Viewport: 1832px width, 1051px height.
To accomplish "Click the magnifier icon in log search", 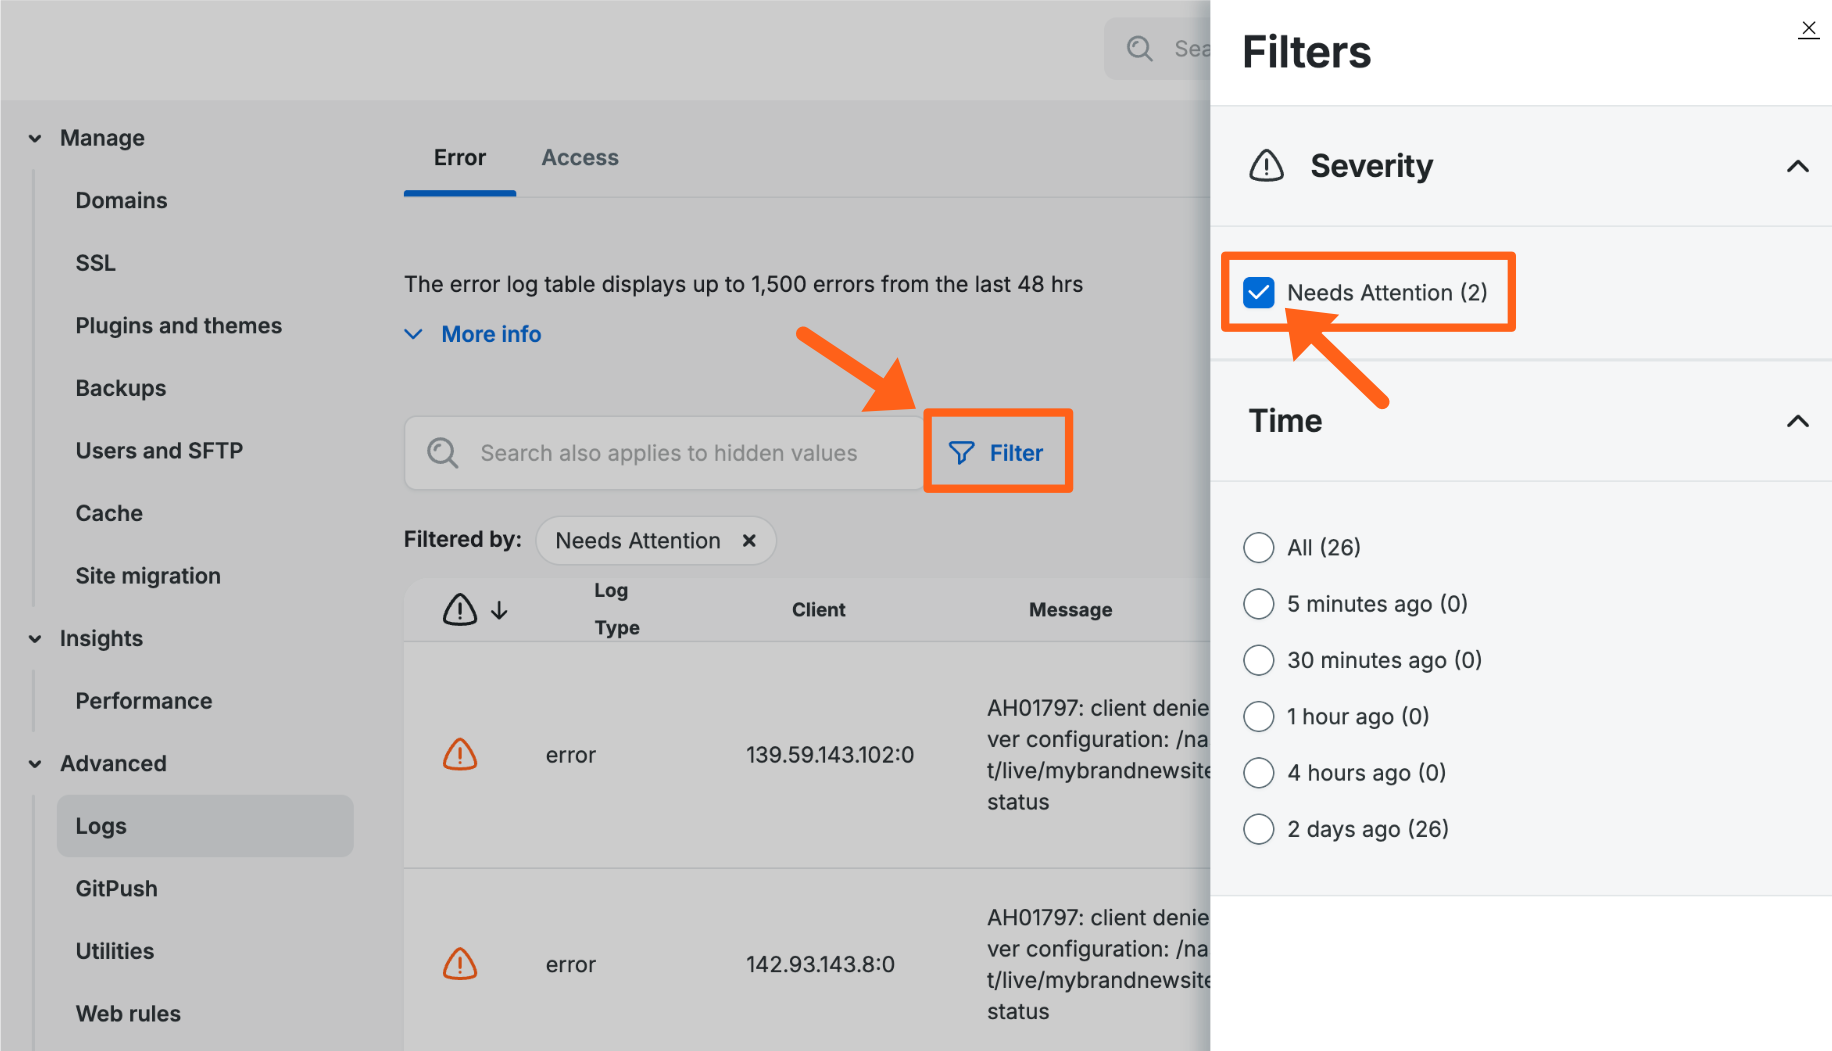I will (443, 453).
